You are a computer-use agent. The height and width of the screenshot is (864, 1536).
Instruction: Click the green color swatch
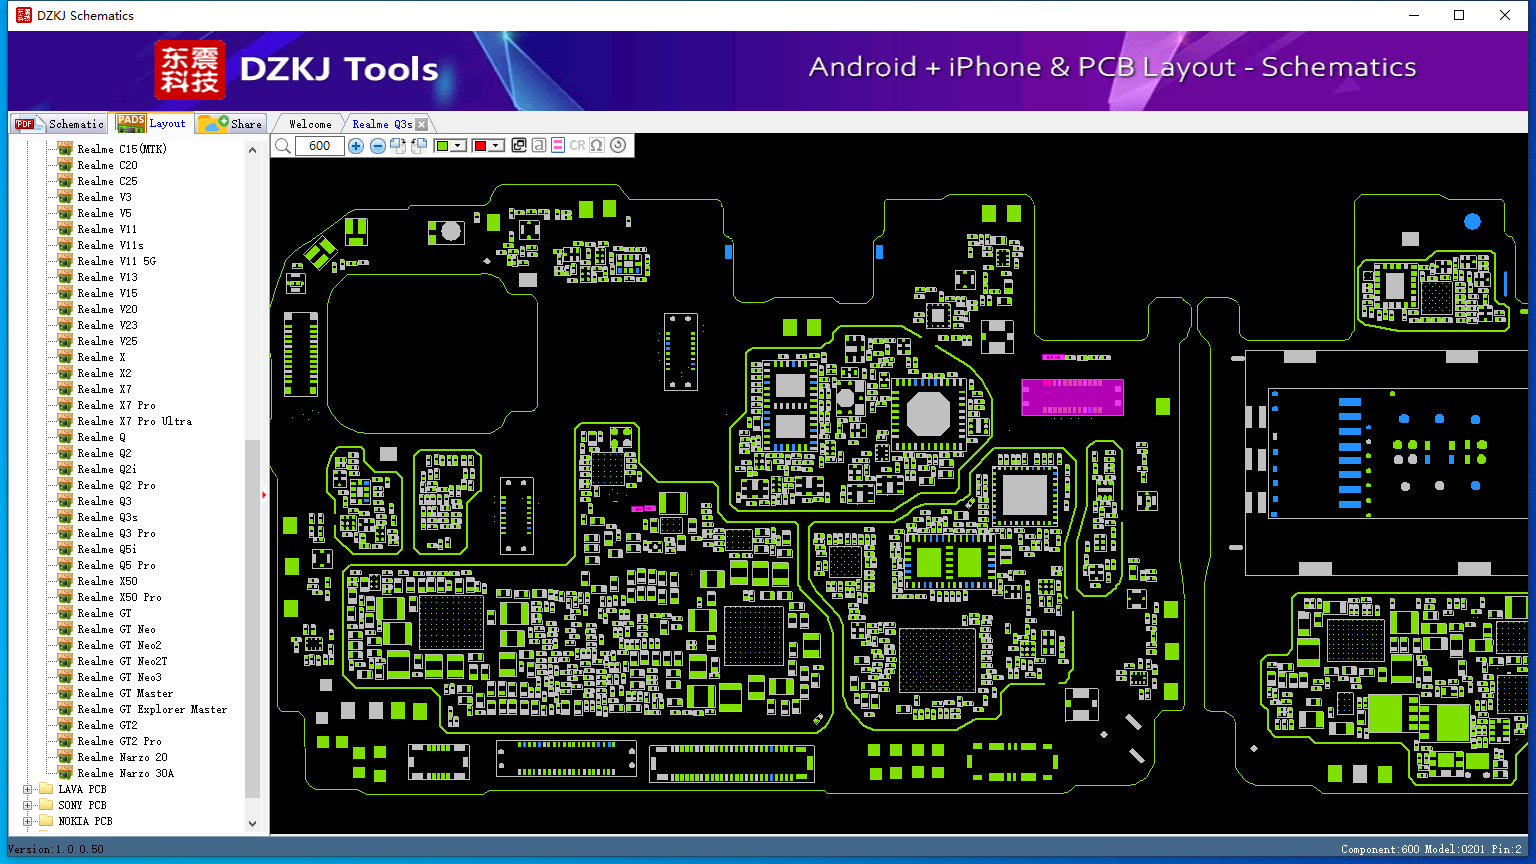point(443,146)
